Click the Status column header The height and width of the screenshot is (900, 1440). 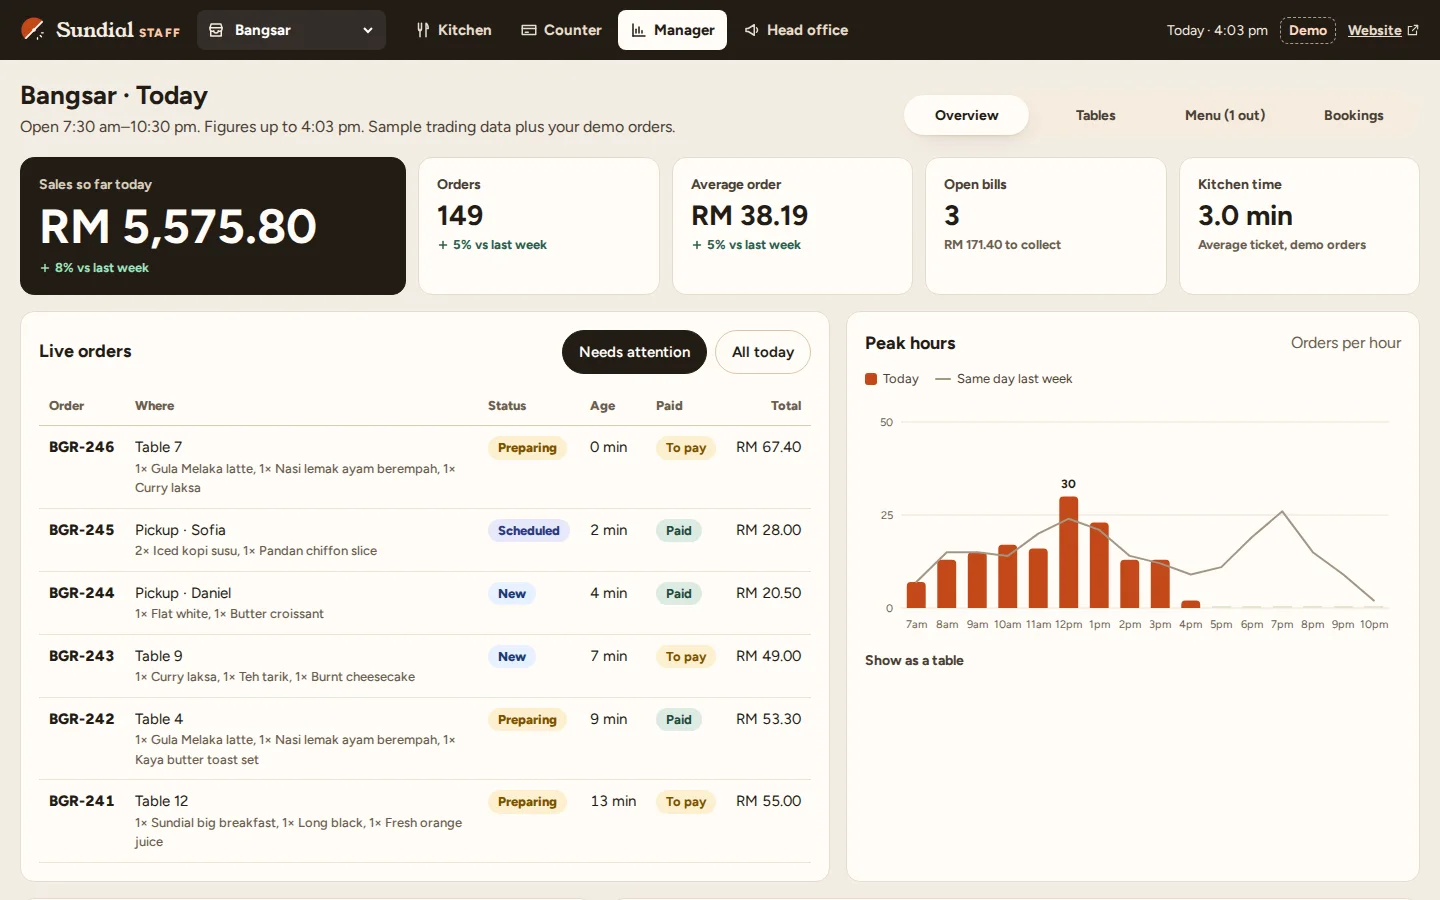[507, 406]
